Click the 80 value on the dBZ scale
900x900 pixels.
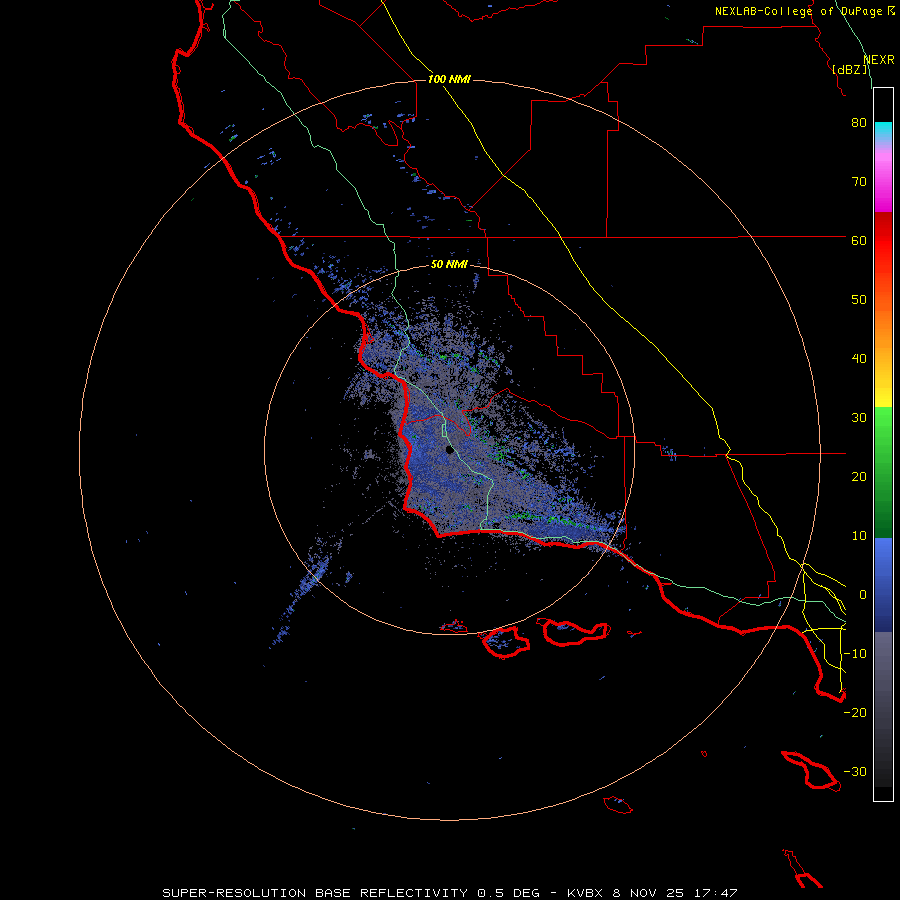[x=859, y=123]
